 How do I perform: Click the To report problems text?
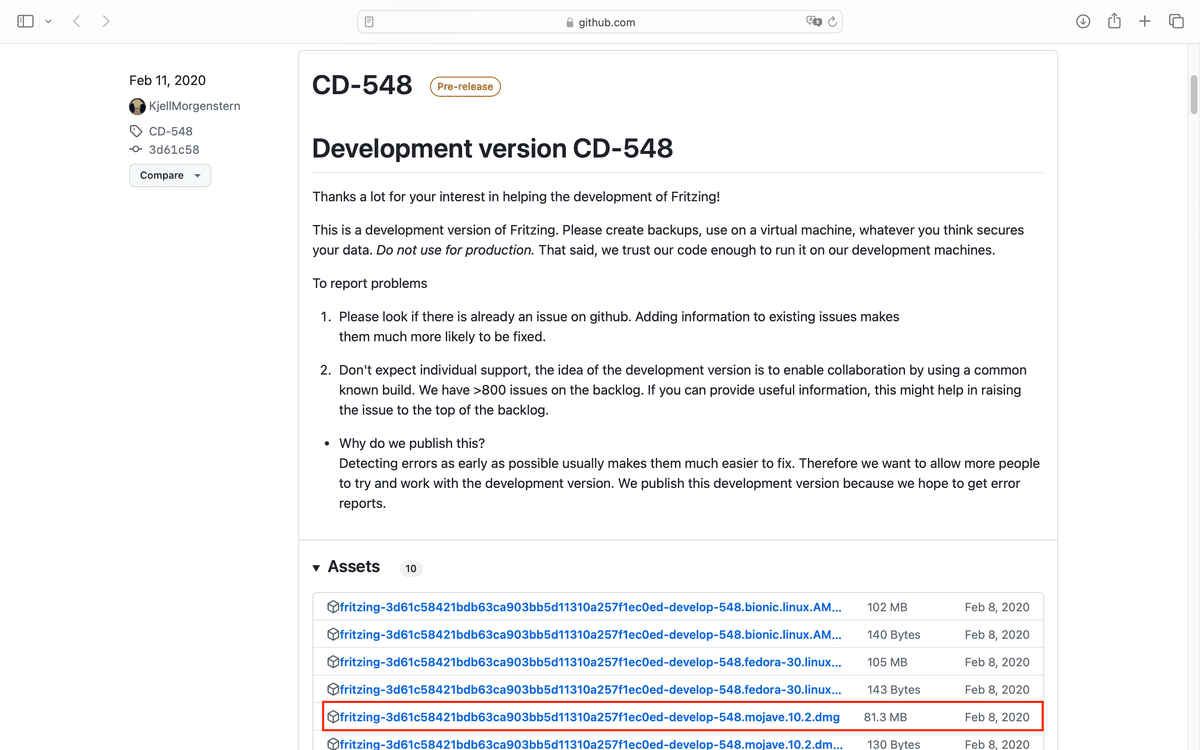pyautogui.click(x=370, y=283)
